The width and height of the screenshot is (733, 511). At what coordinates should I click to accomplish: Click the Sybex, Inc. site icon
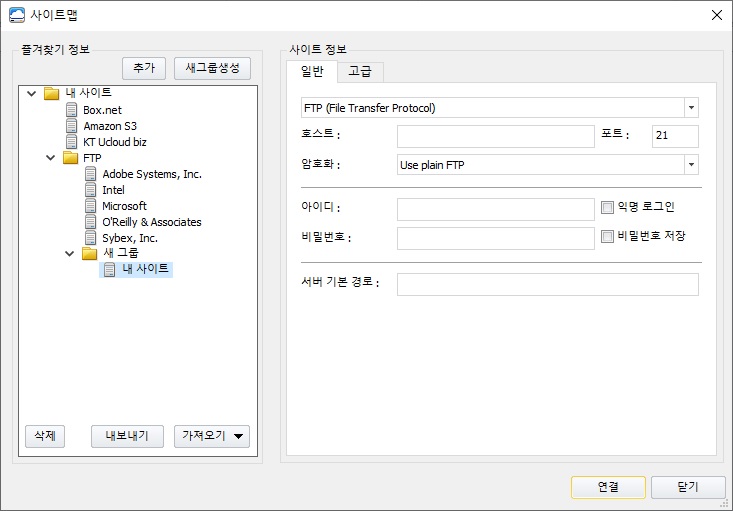pos(91,238)
